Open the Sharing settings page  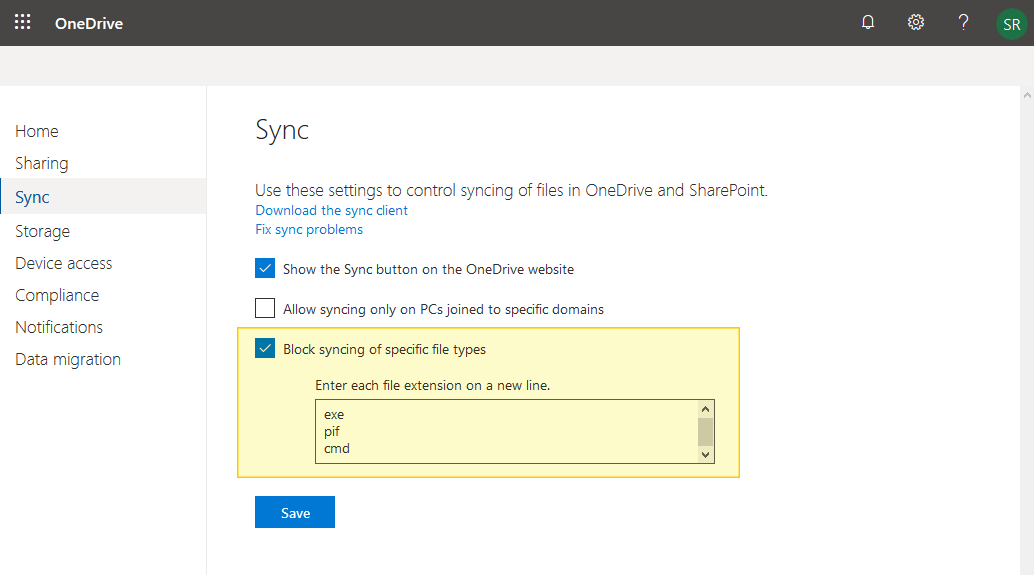click(42, 163)
